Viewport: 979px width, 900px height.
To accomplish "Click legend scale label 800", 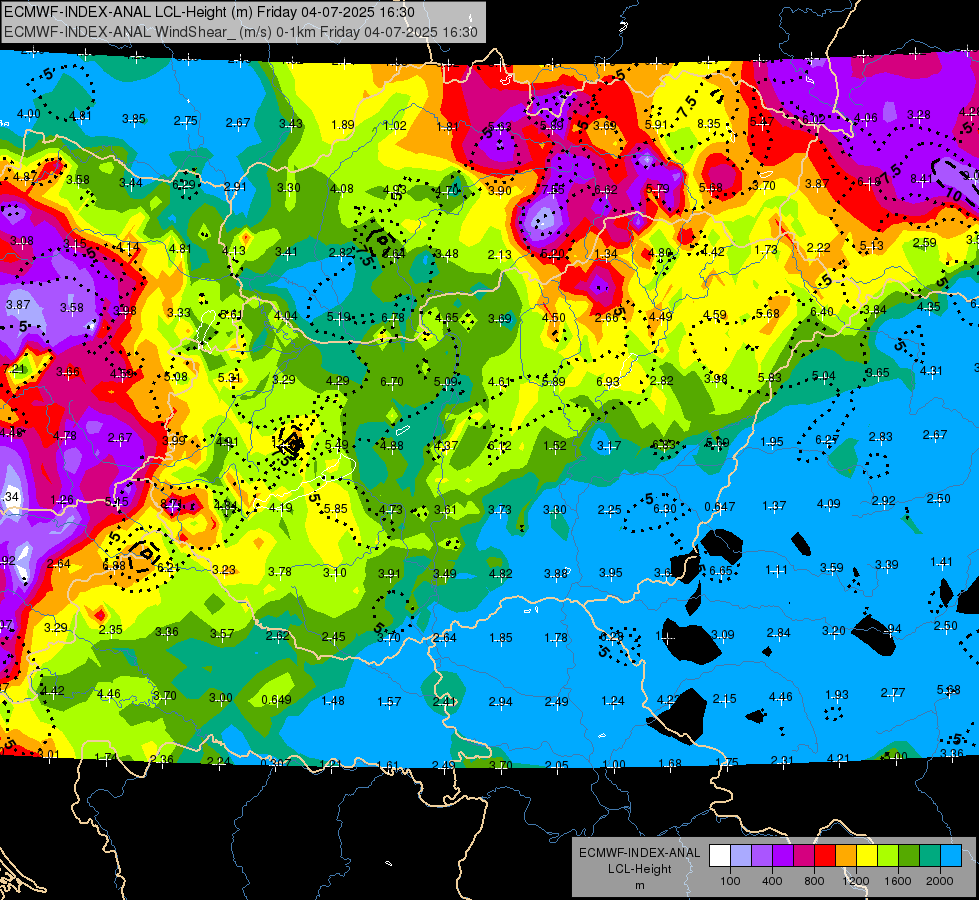I will click(x=814, y=881).
